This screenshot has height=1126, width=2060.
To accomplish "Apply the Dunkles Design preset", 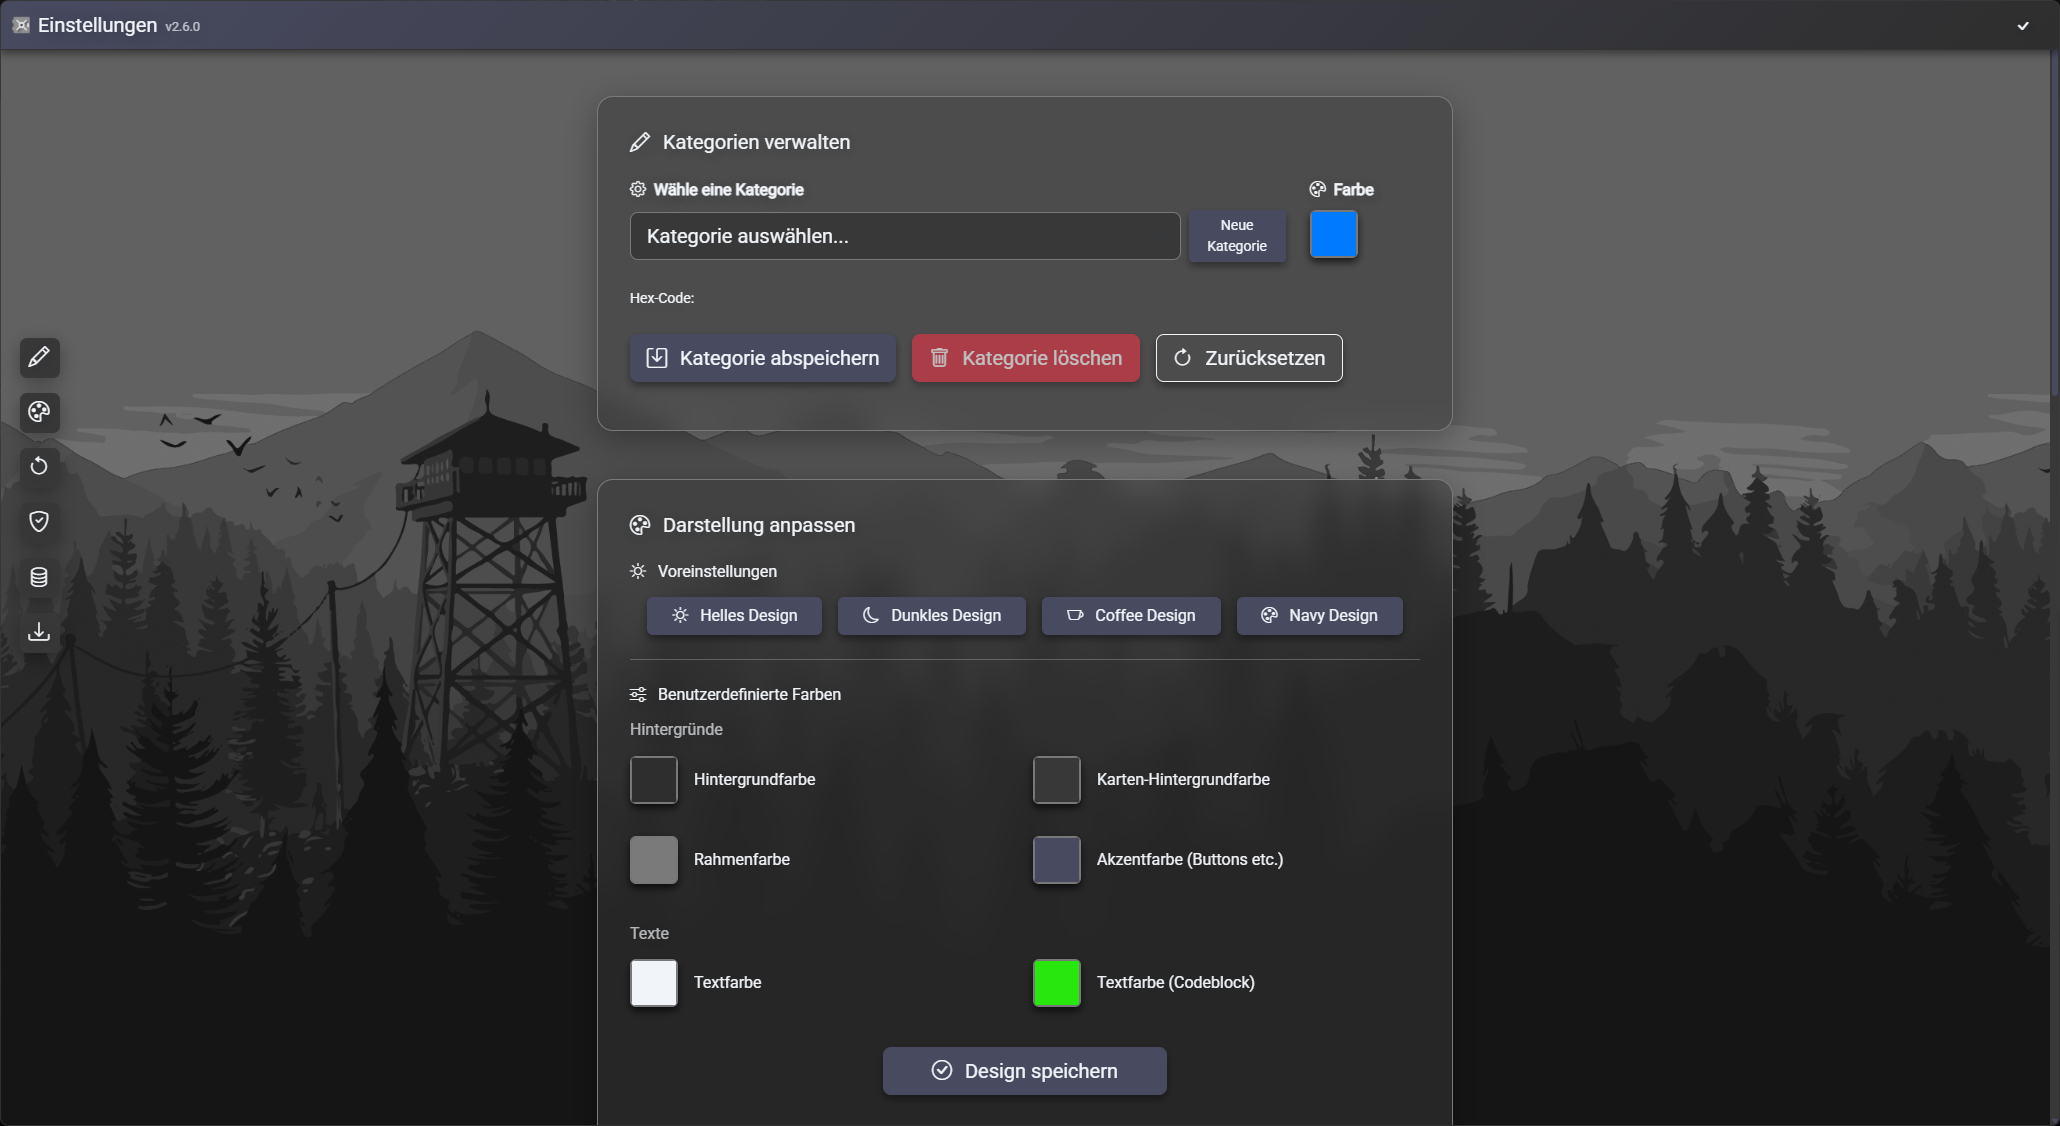I will coord(931,616).
